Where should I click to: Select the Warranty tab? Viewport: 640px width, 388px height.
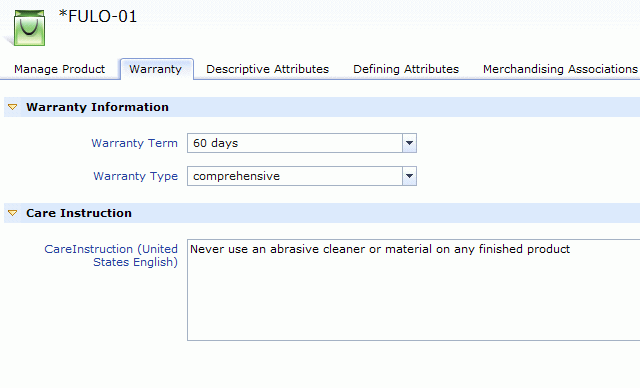click(x=156, y=69)
